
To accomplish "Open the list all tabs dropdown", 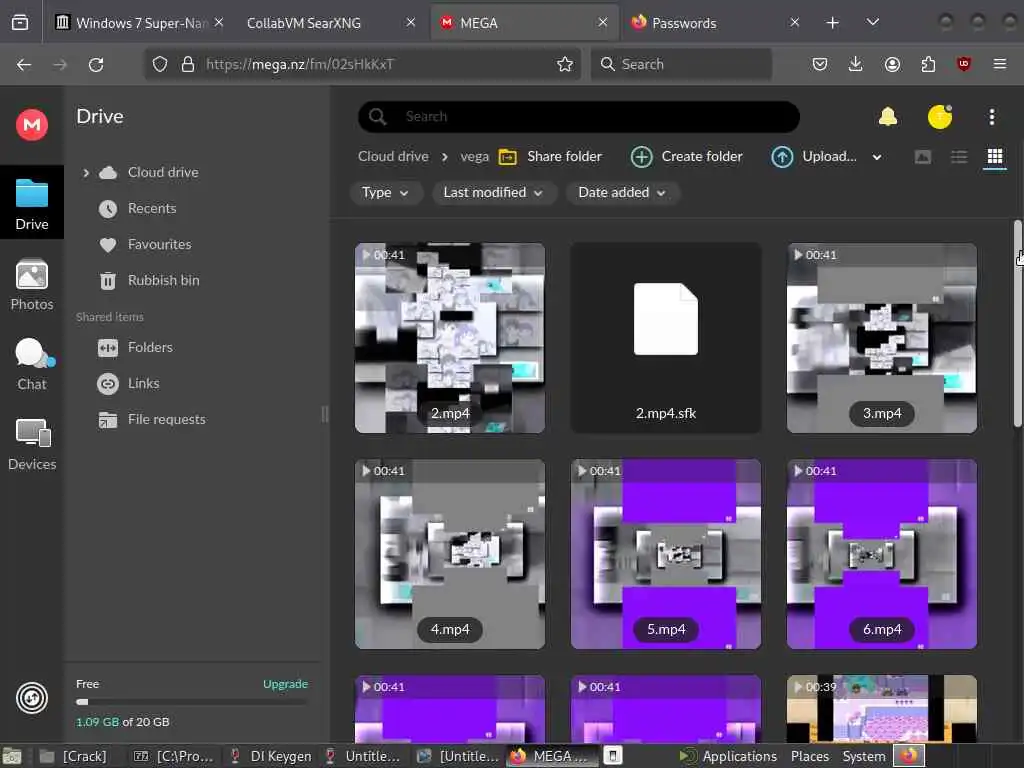I will (872, 23).
